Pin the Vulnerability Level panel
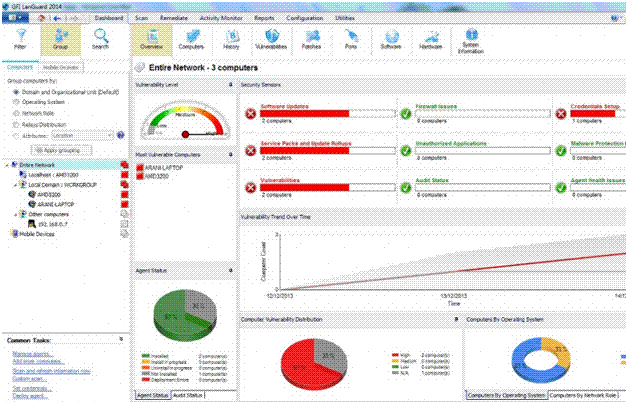628x404 pixels. [x=231, y=84]
